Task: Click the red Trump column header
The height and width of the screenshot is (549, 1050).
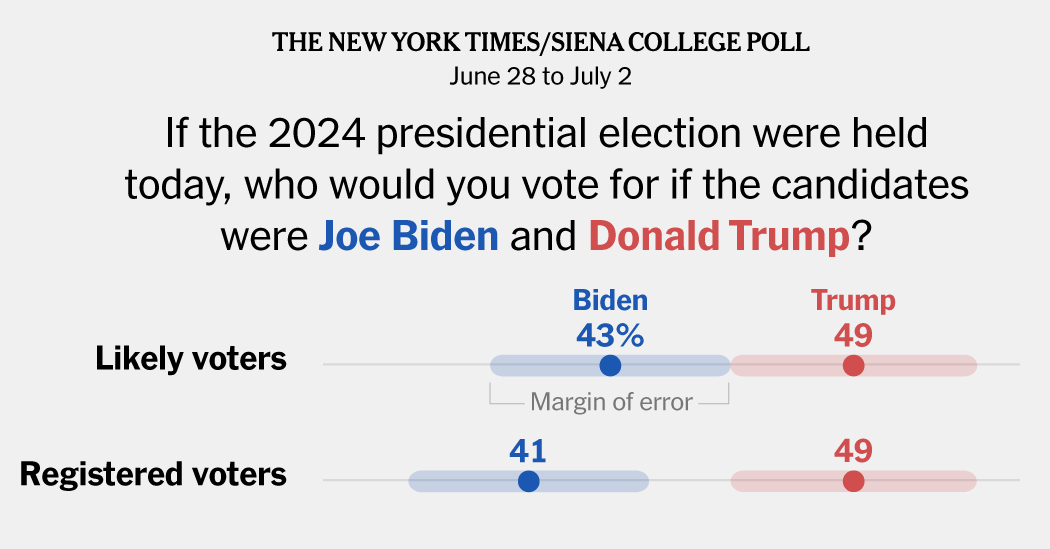Action: click(x=853, y=301)
